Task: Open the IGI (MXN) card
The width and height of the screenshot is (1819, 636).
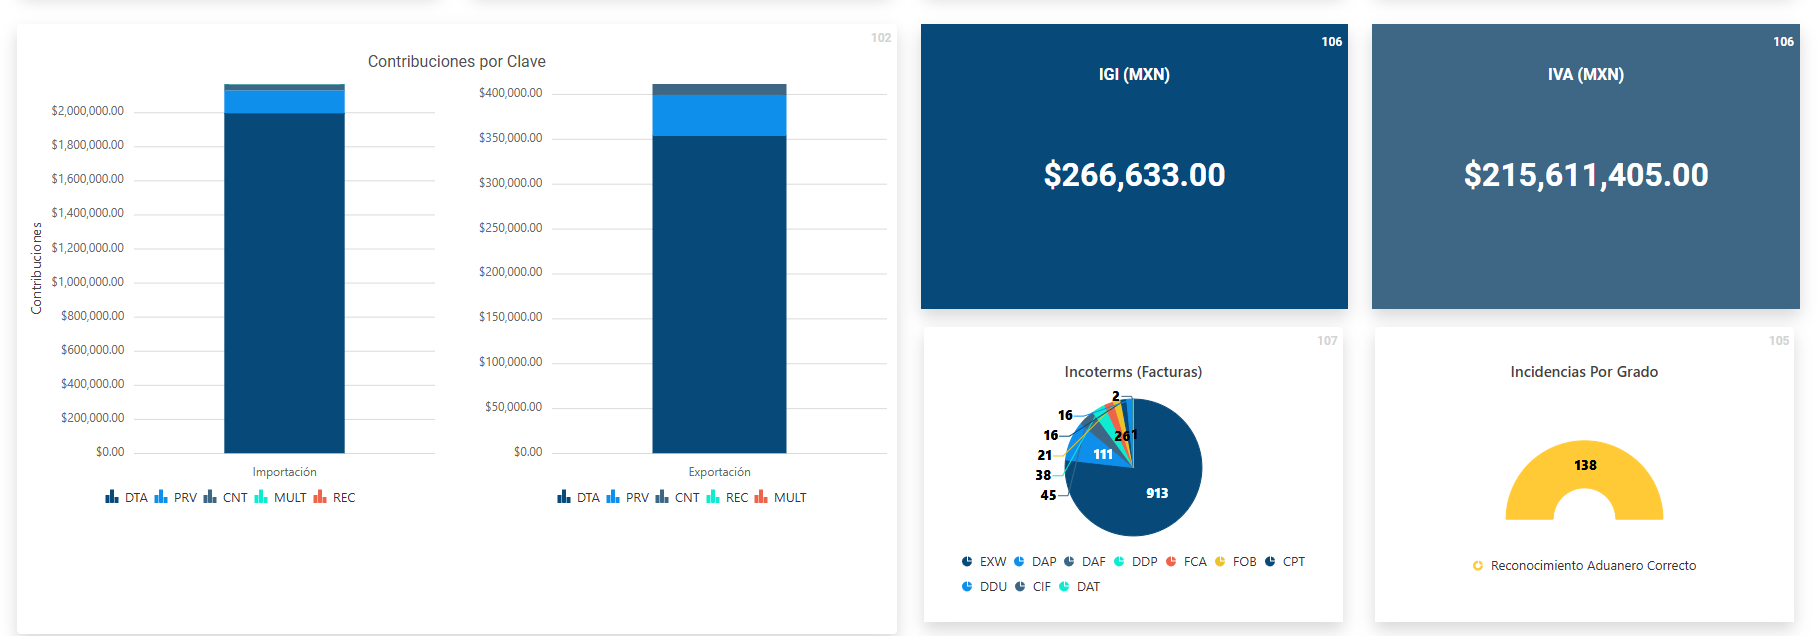Action: click(x=1134, y=167)
